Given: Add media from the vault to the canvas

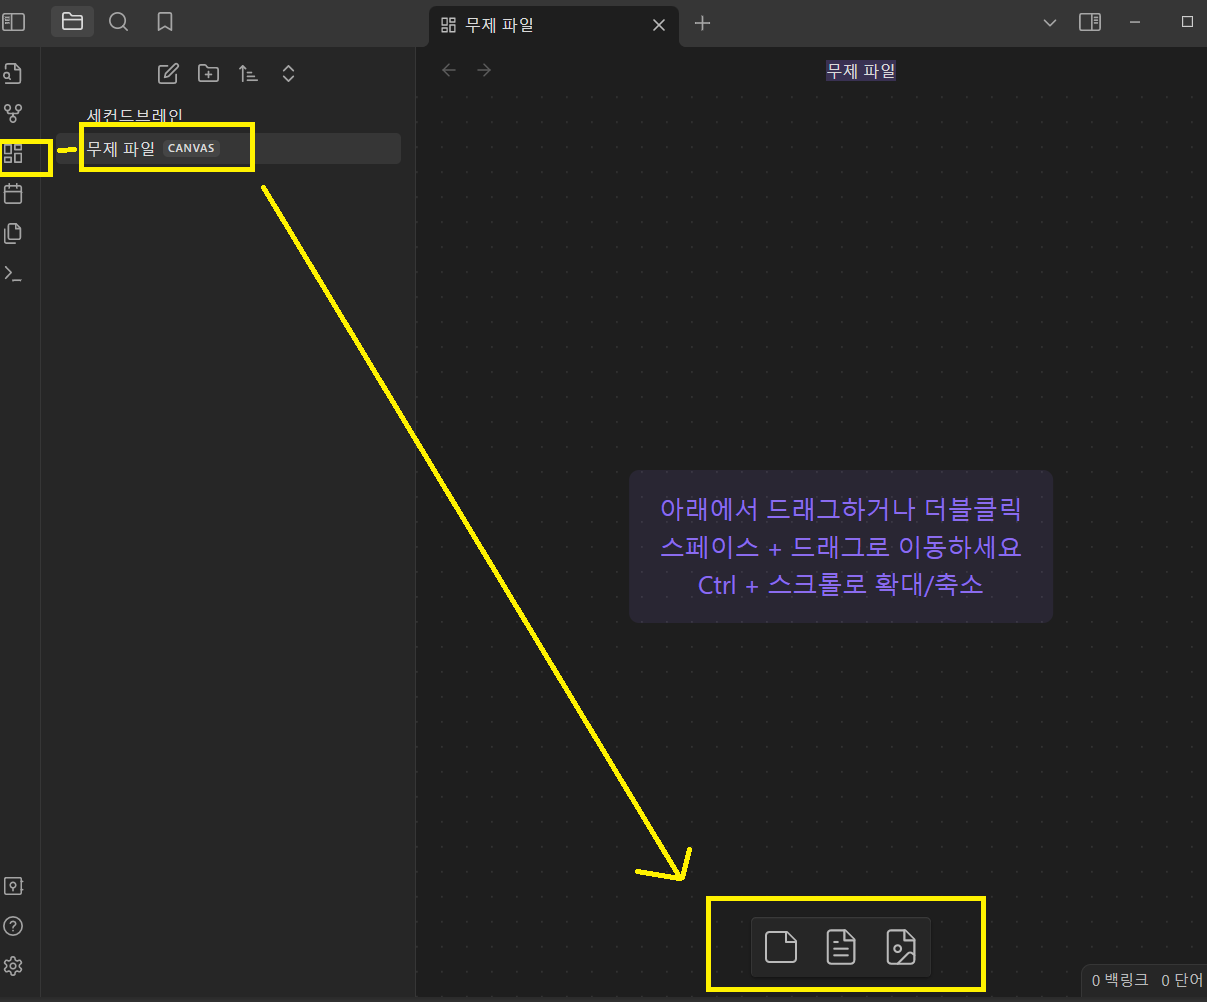Looking at the screenshot, I should (901, 946).
